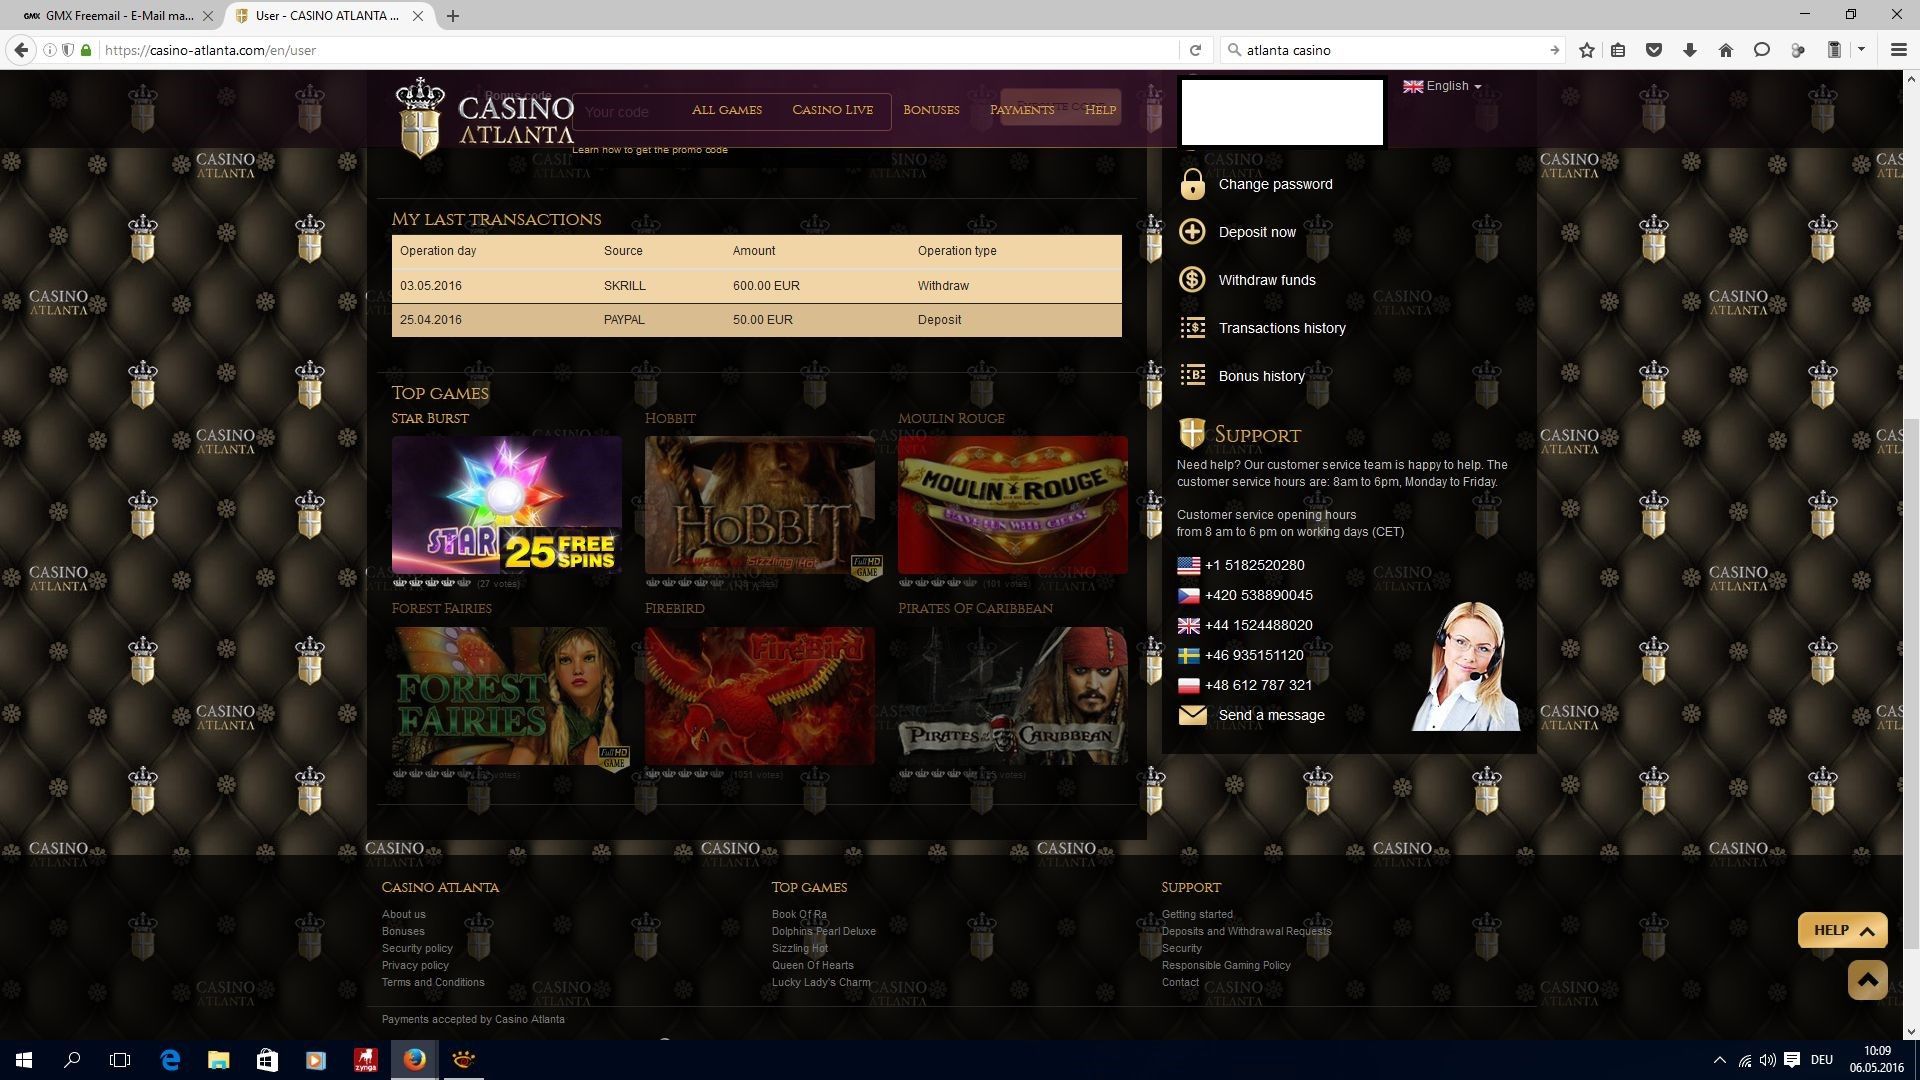Open the Terms and Conditions footer link
The image size is (1920, 1080).
pyautogui.click(x=433, y=982)
